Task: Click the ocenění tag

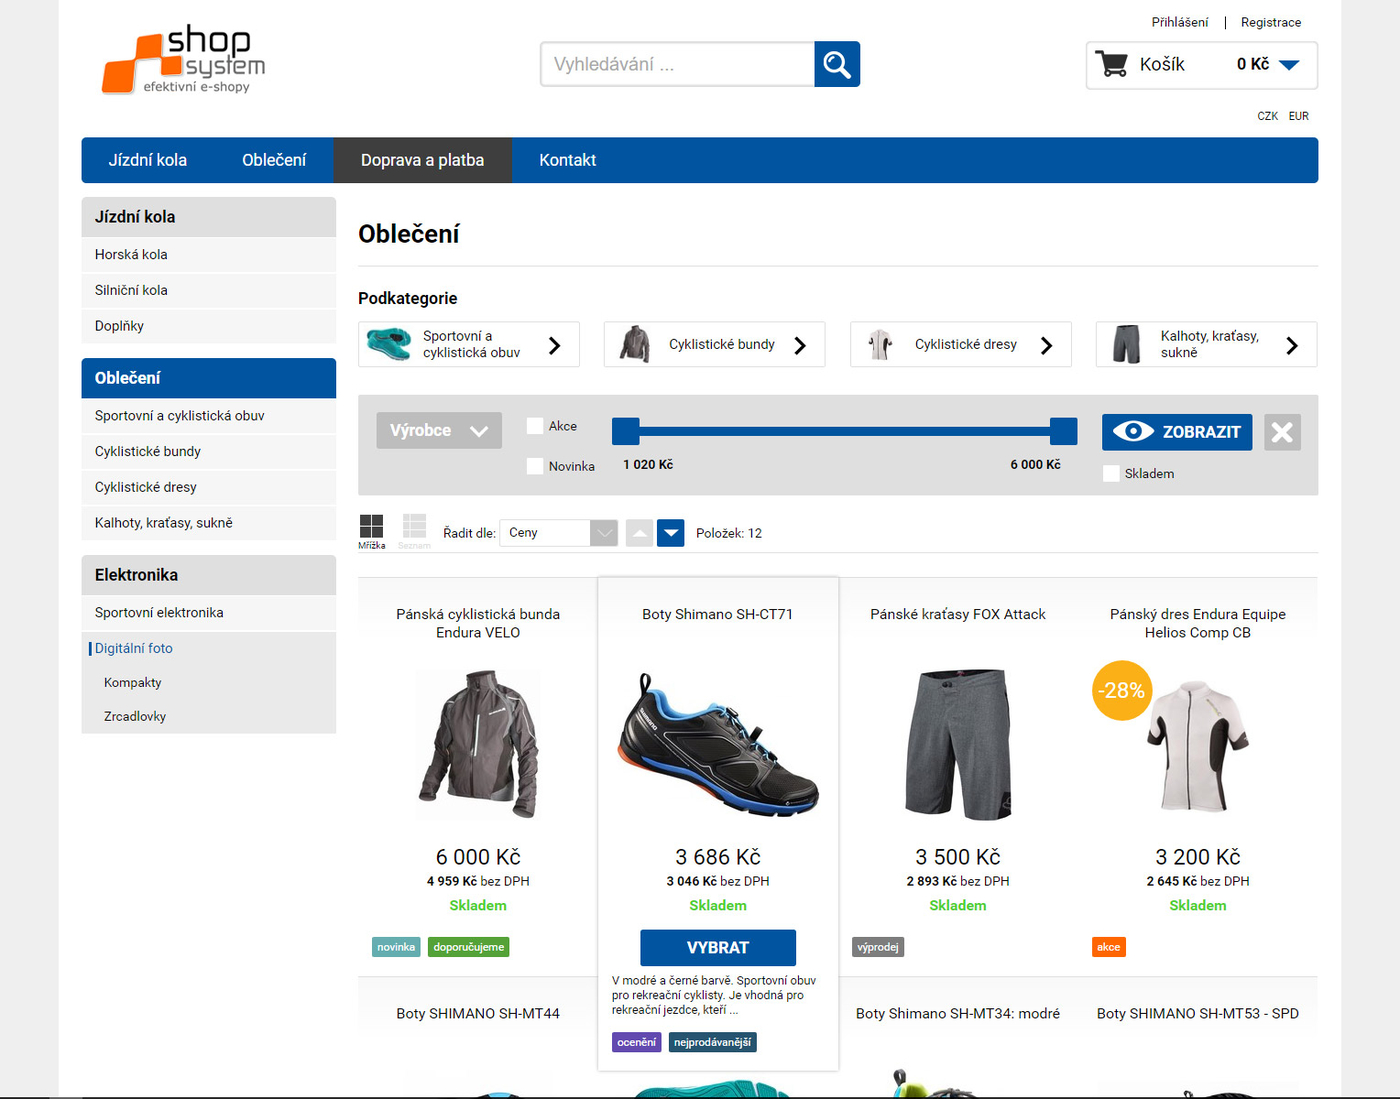Action: point(637,1042)
